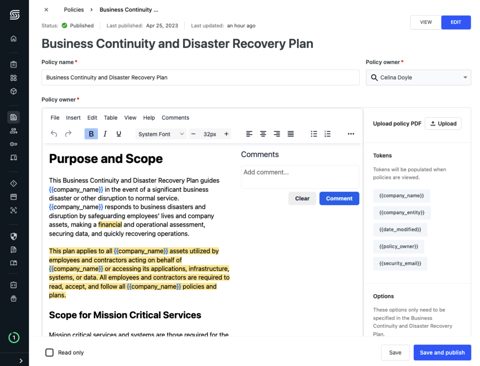This screenshot has height=366, width=480.
Task: Go to Policies breadcrumb
Action: pos(74,10)
